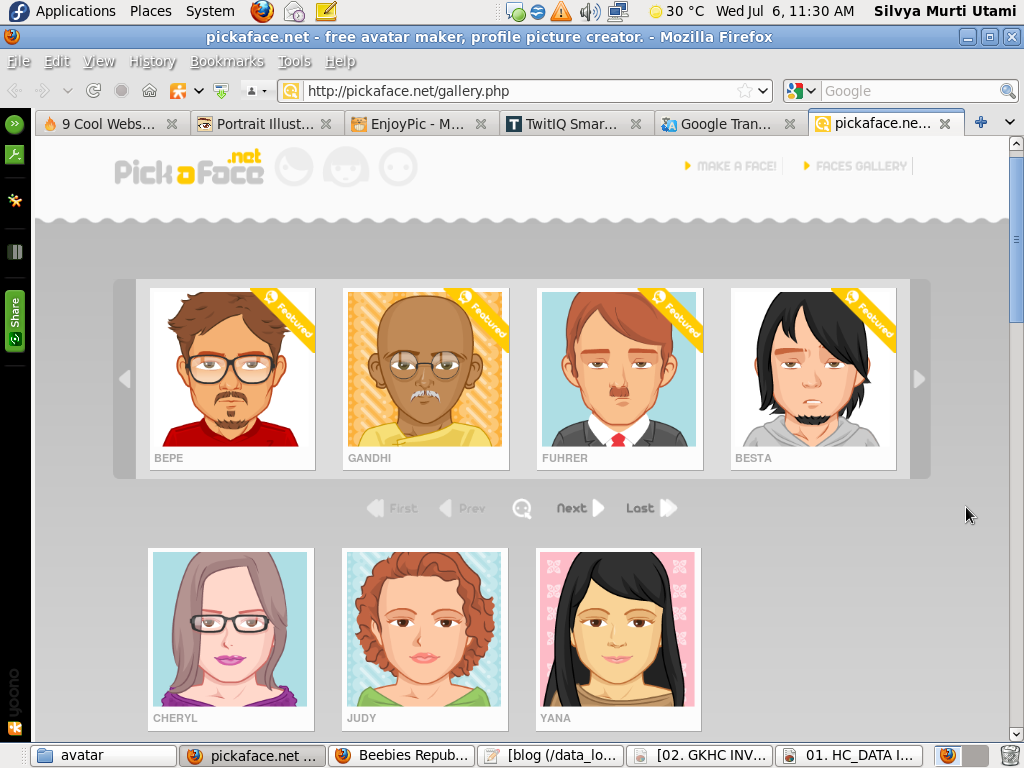This screenshot has width=1024, height=768.
Task: Click the face magnifier icon between Prev and Next
Action: [521, 508]
